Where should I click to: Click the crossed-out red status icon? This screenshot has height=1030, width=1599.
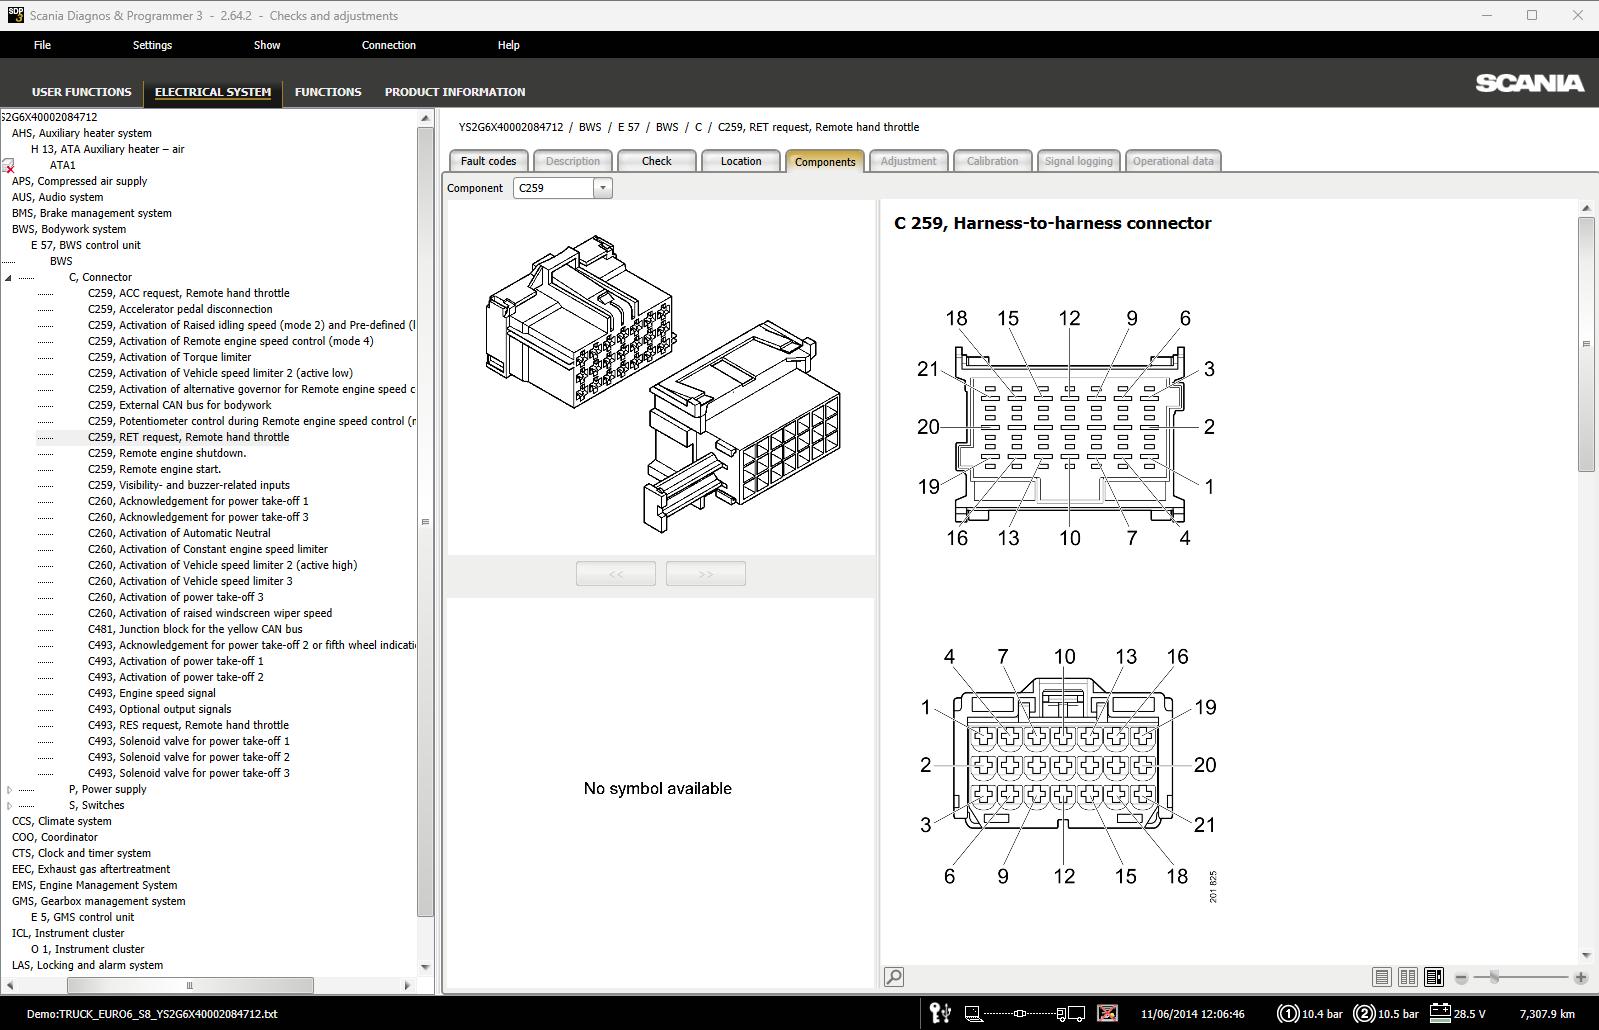click(1107, 1013)
